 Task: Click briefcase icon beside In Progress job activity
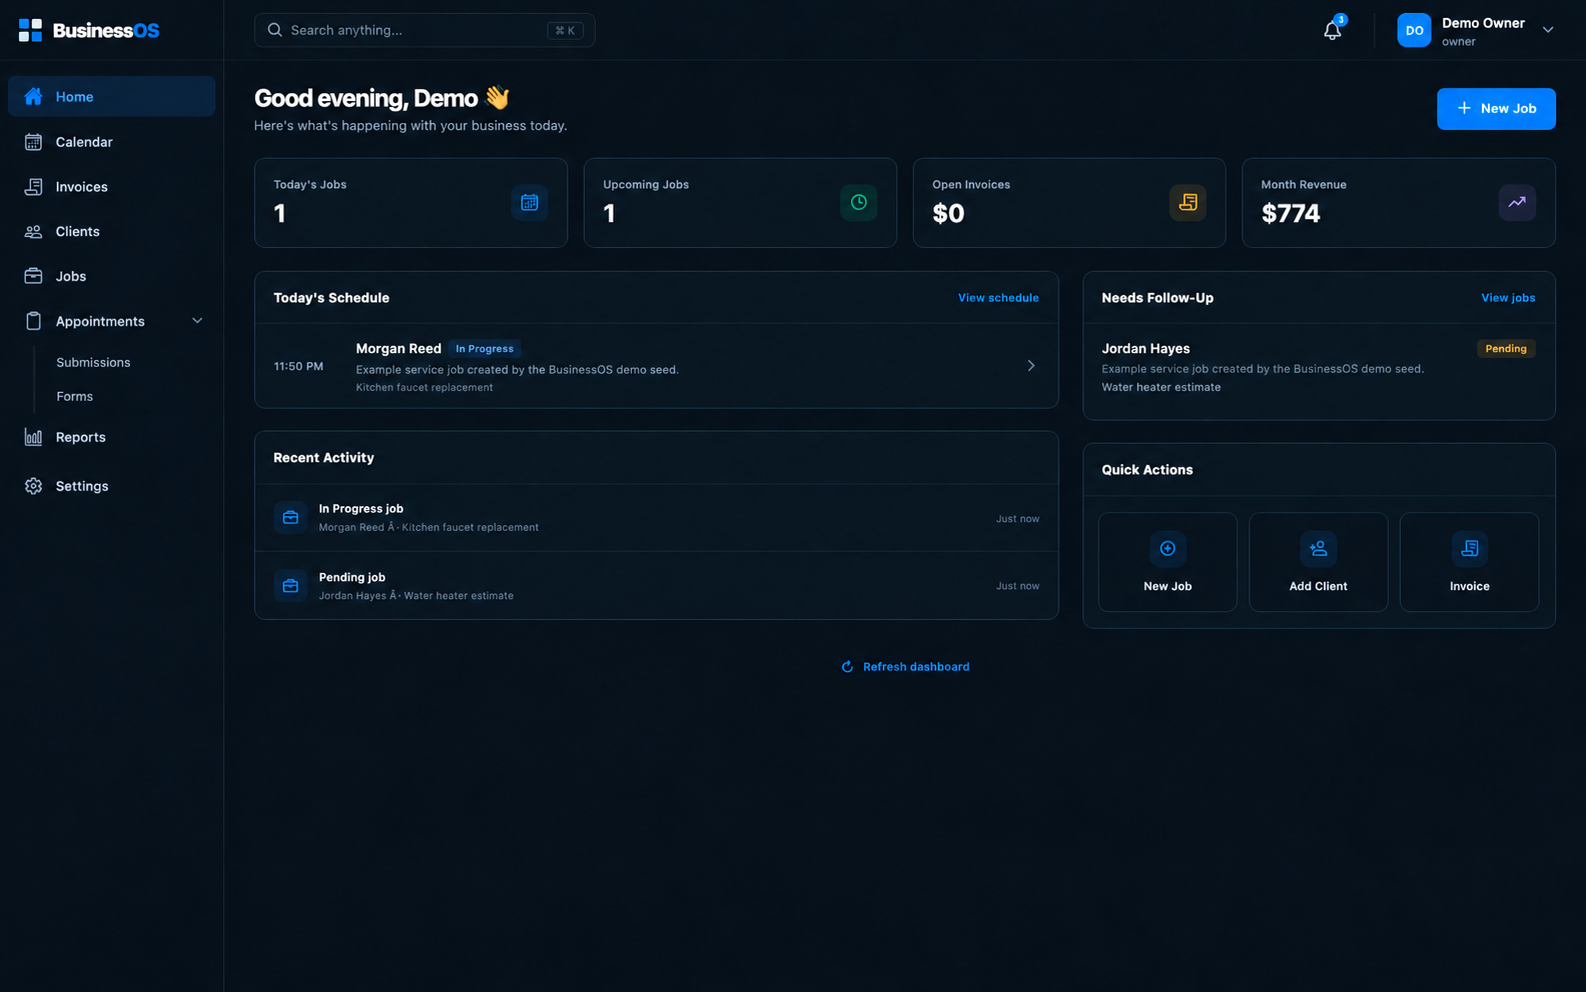pyautogui.click(x=290, y=517)
